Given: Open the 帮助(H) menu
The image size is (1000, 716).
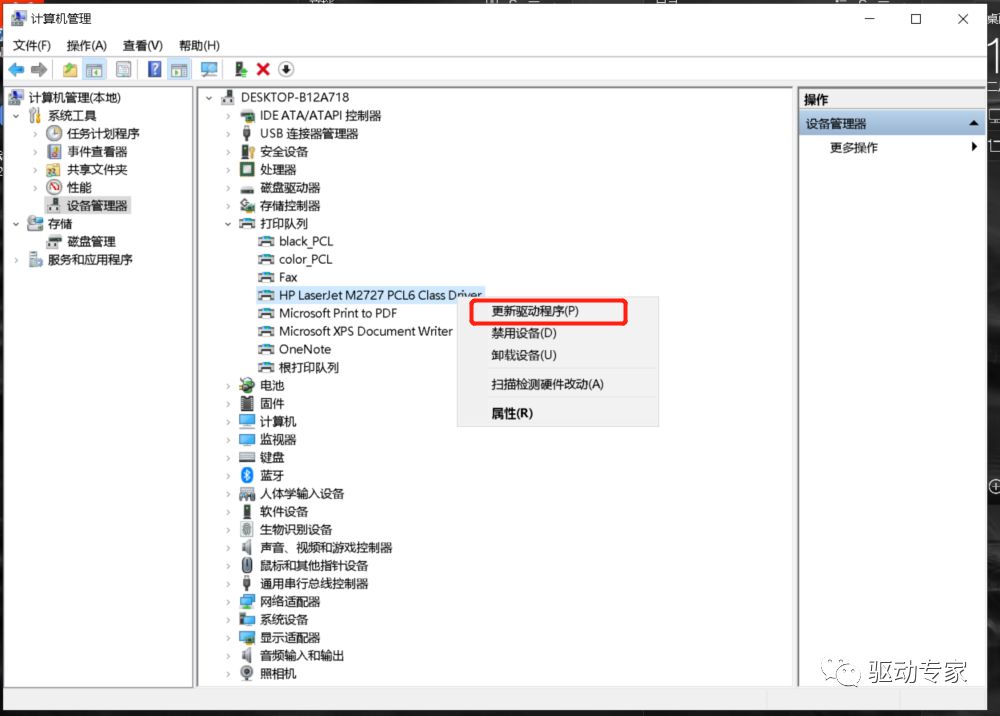Looking at the screenshot, I should pos(199,45).
